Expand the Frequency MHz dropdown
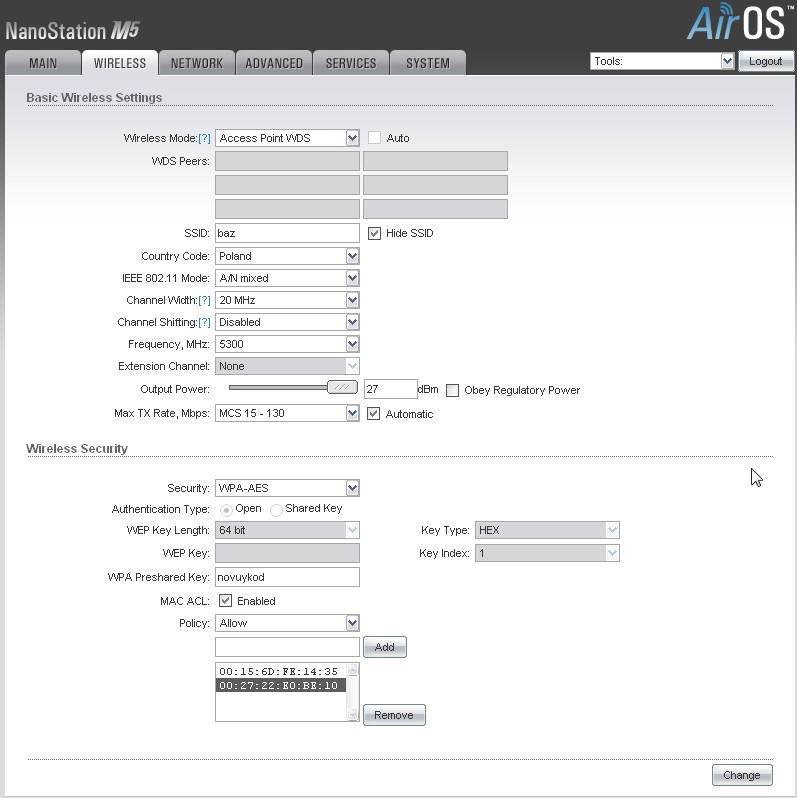Image resolution: width=797 pixels, height=798 pixels. click(x=287, y=344)
